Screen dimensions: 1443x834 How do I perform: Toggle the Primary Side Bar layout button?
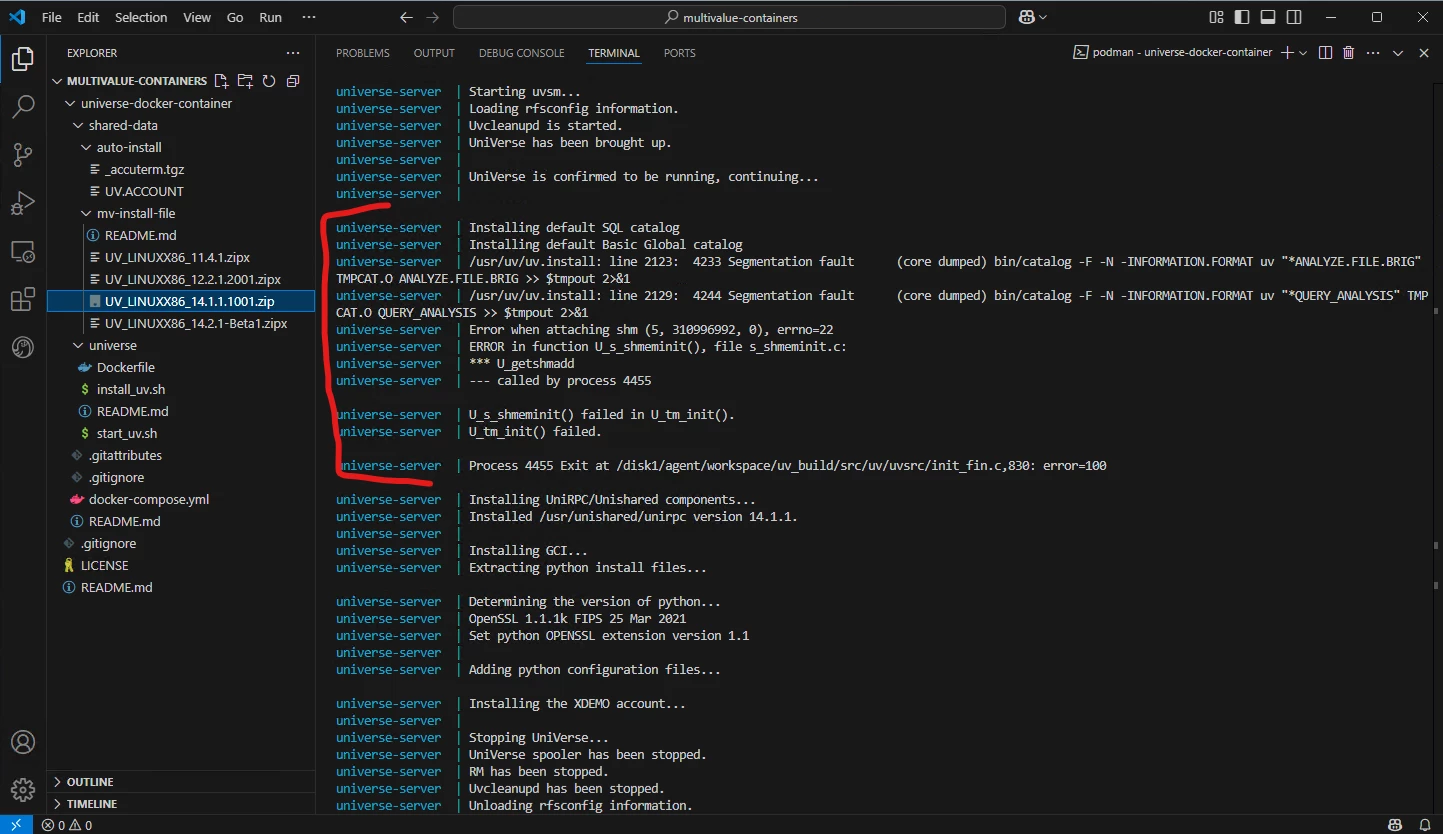pos(1242,17)
